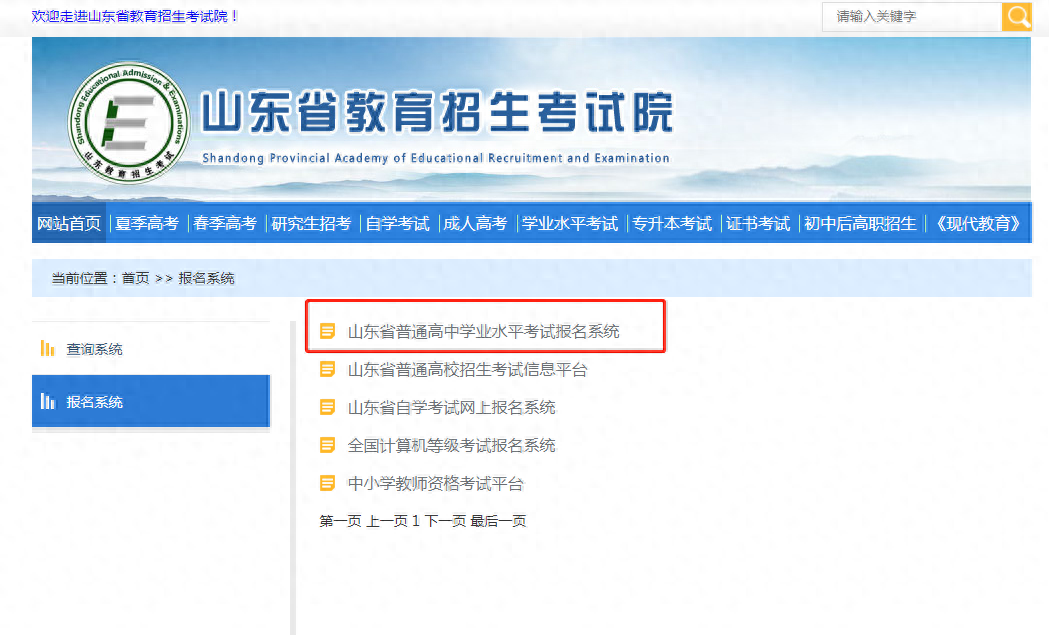Click the bar chart icon beside 查询系统
Screen dimensions: 1049x635
(x=47, y=349)
